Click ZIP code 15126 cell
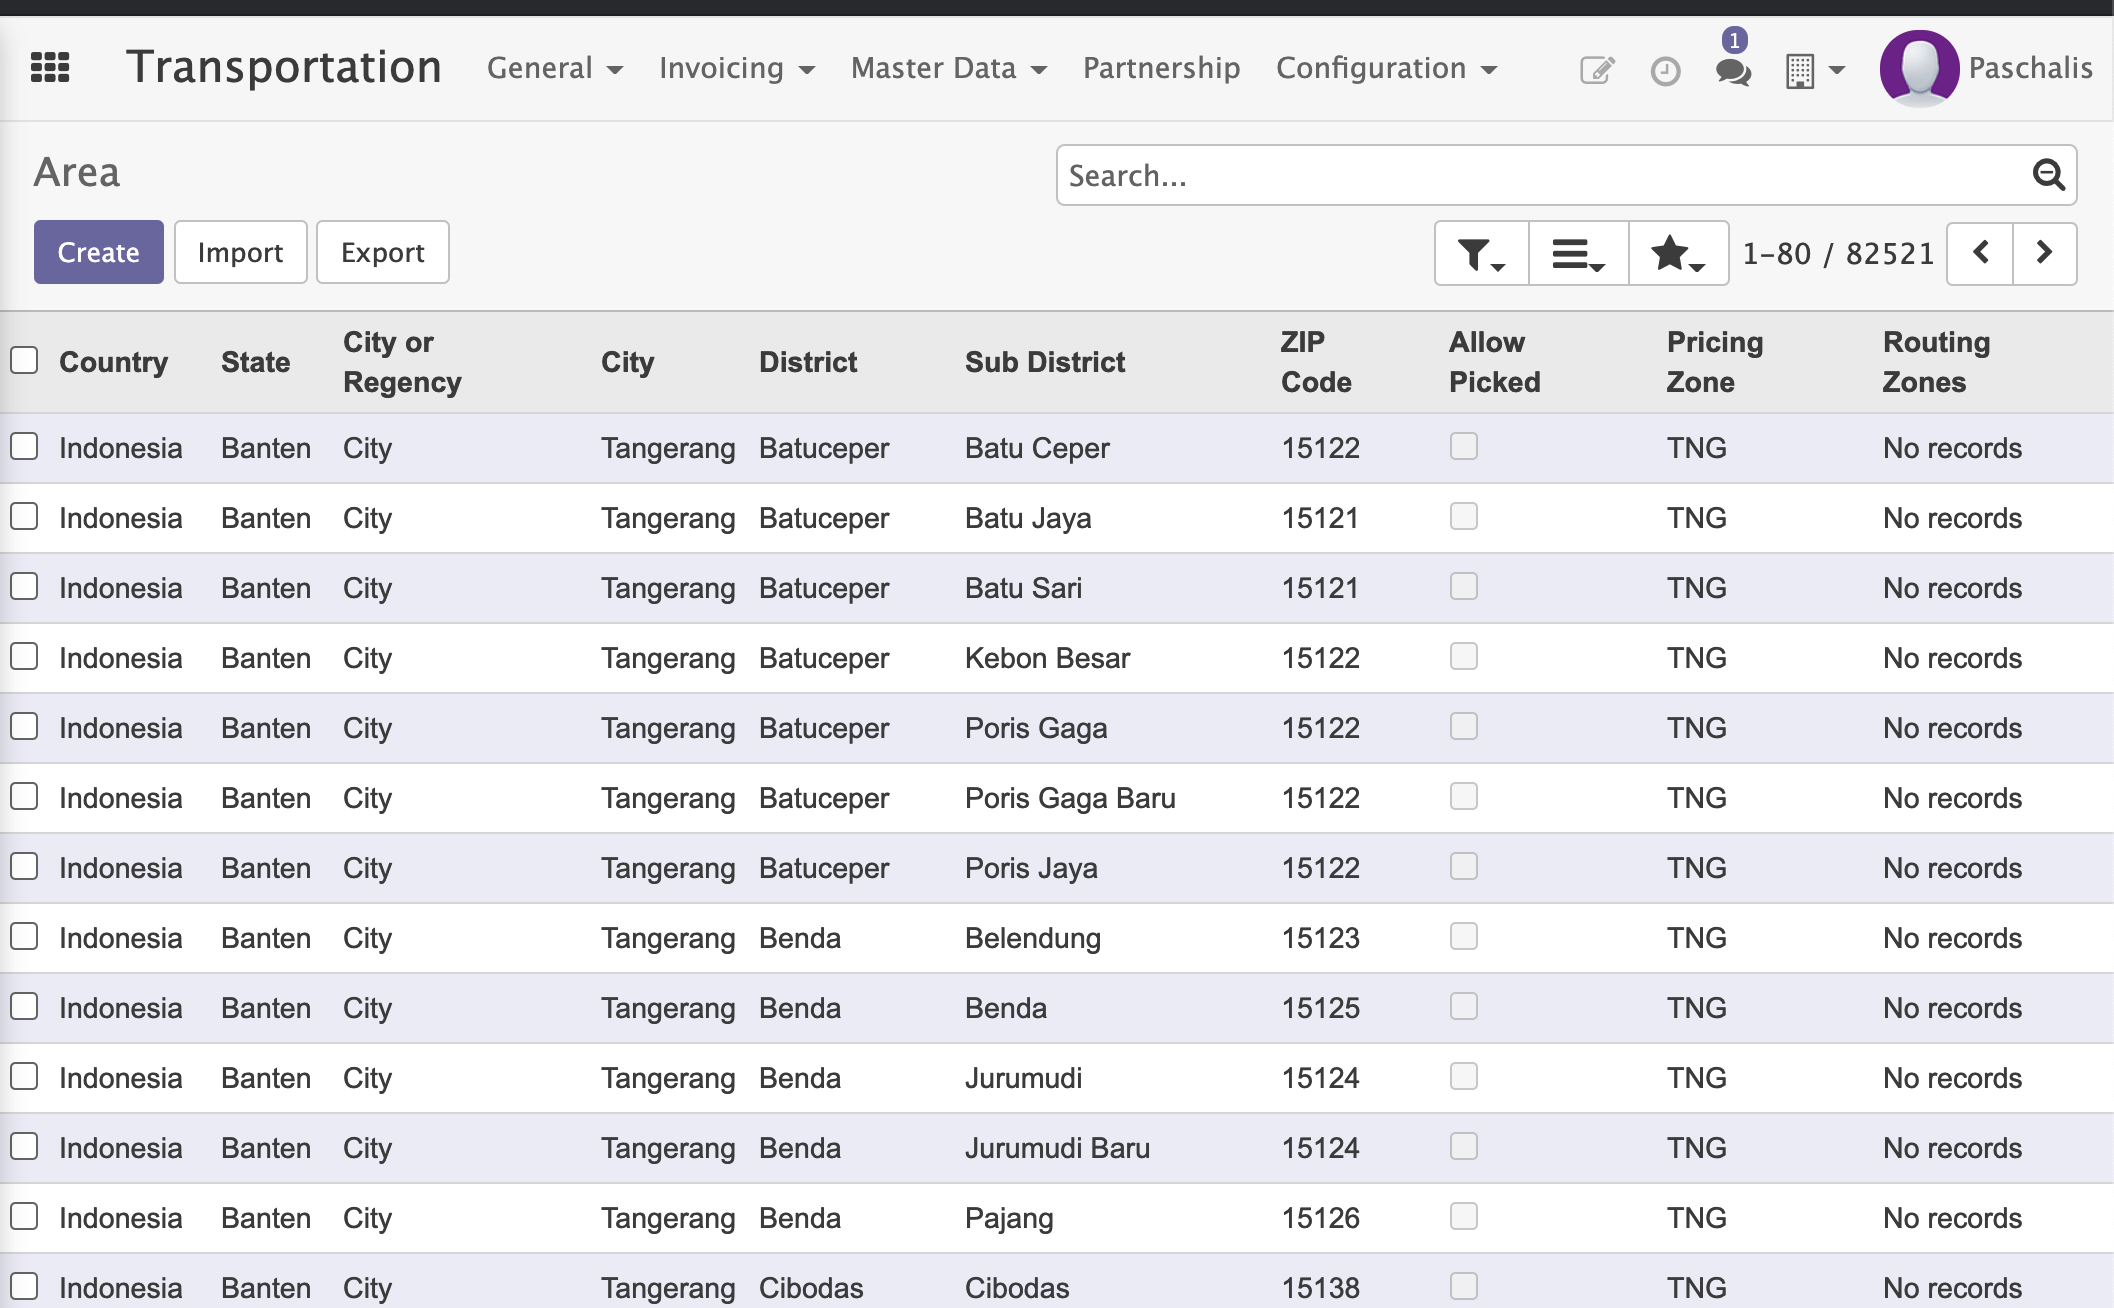Viewport: 2114px width, 1308px height. click(x=1320, y=1218)
